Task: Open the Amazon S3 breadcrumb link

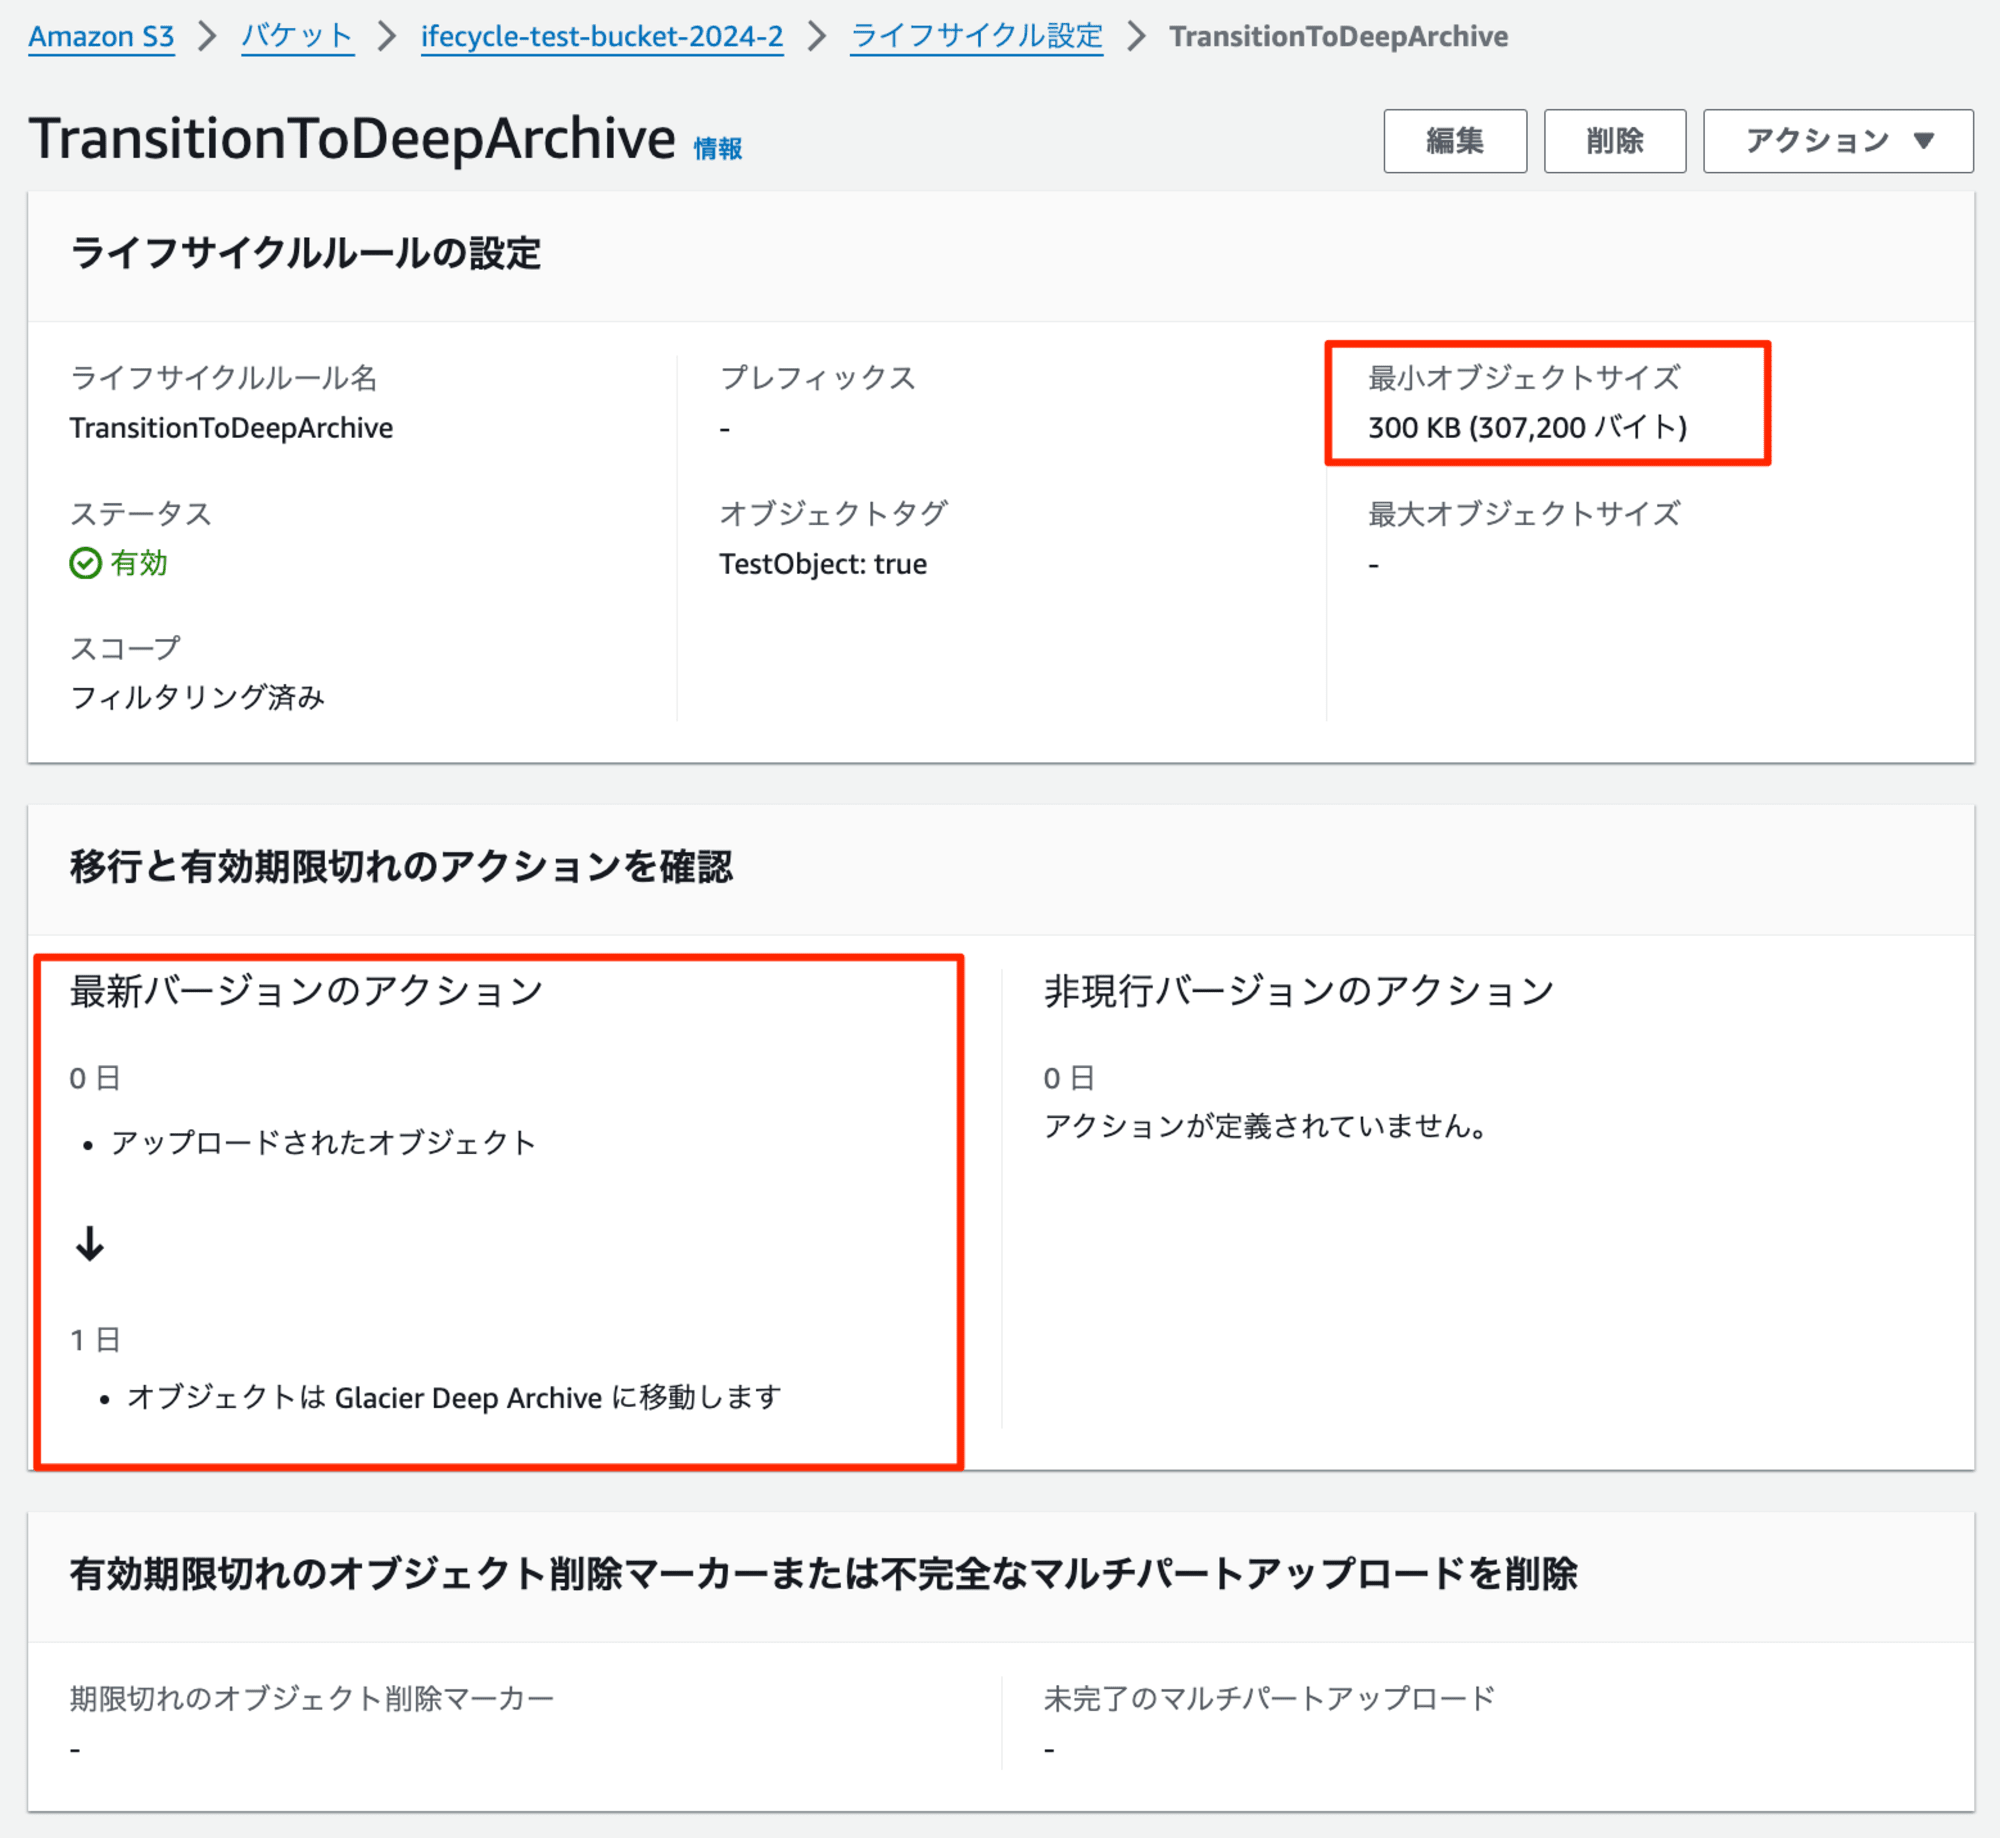Action: 101,37
